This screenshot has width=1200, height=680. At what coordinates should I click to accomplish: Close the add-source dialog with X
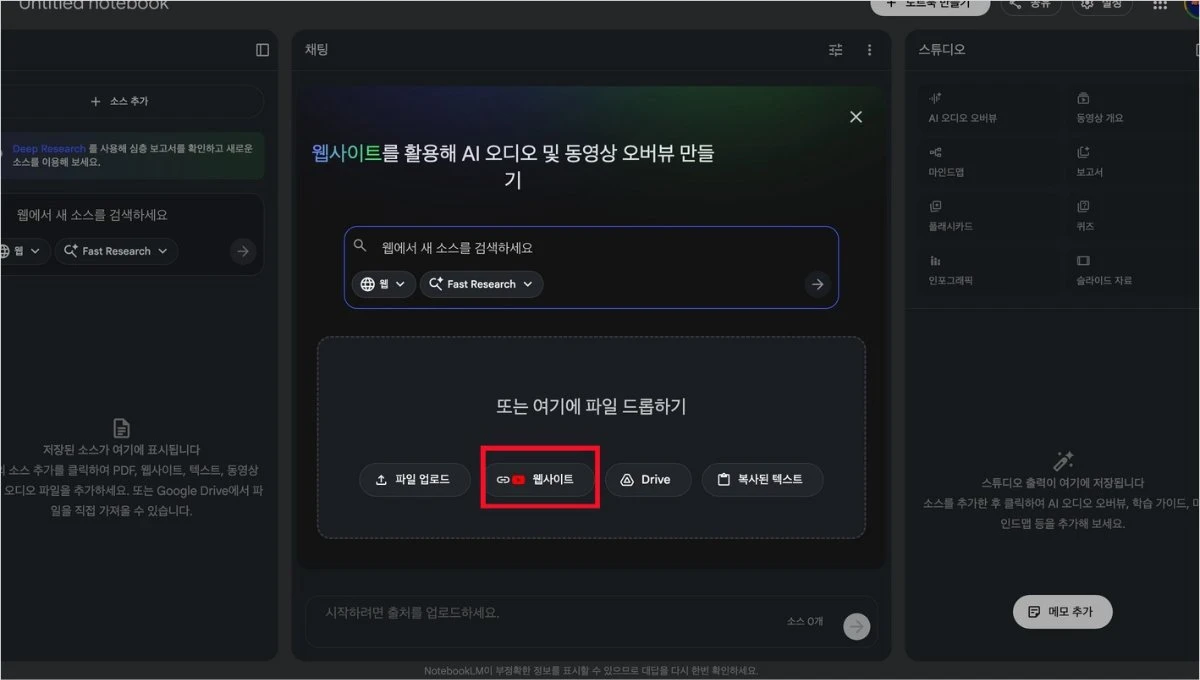point(856,117)
